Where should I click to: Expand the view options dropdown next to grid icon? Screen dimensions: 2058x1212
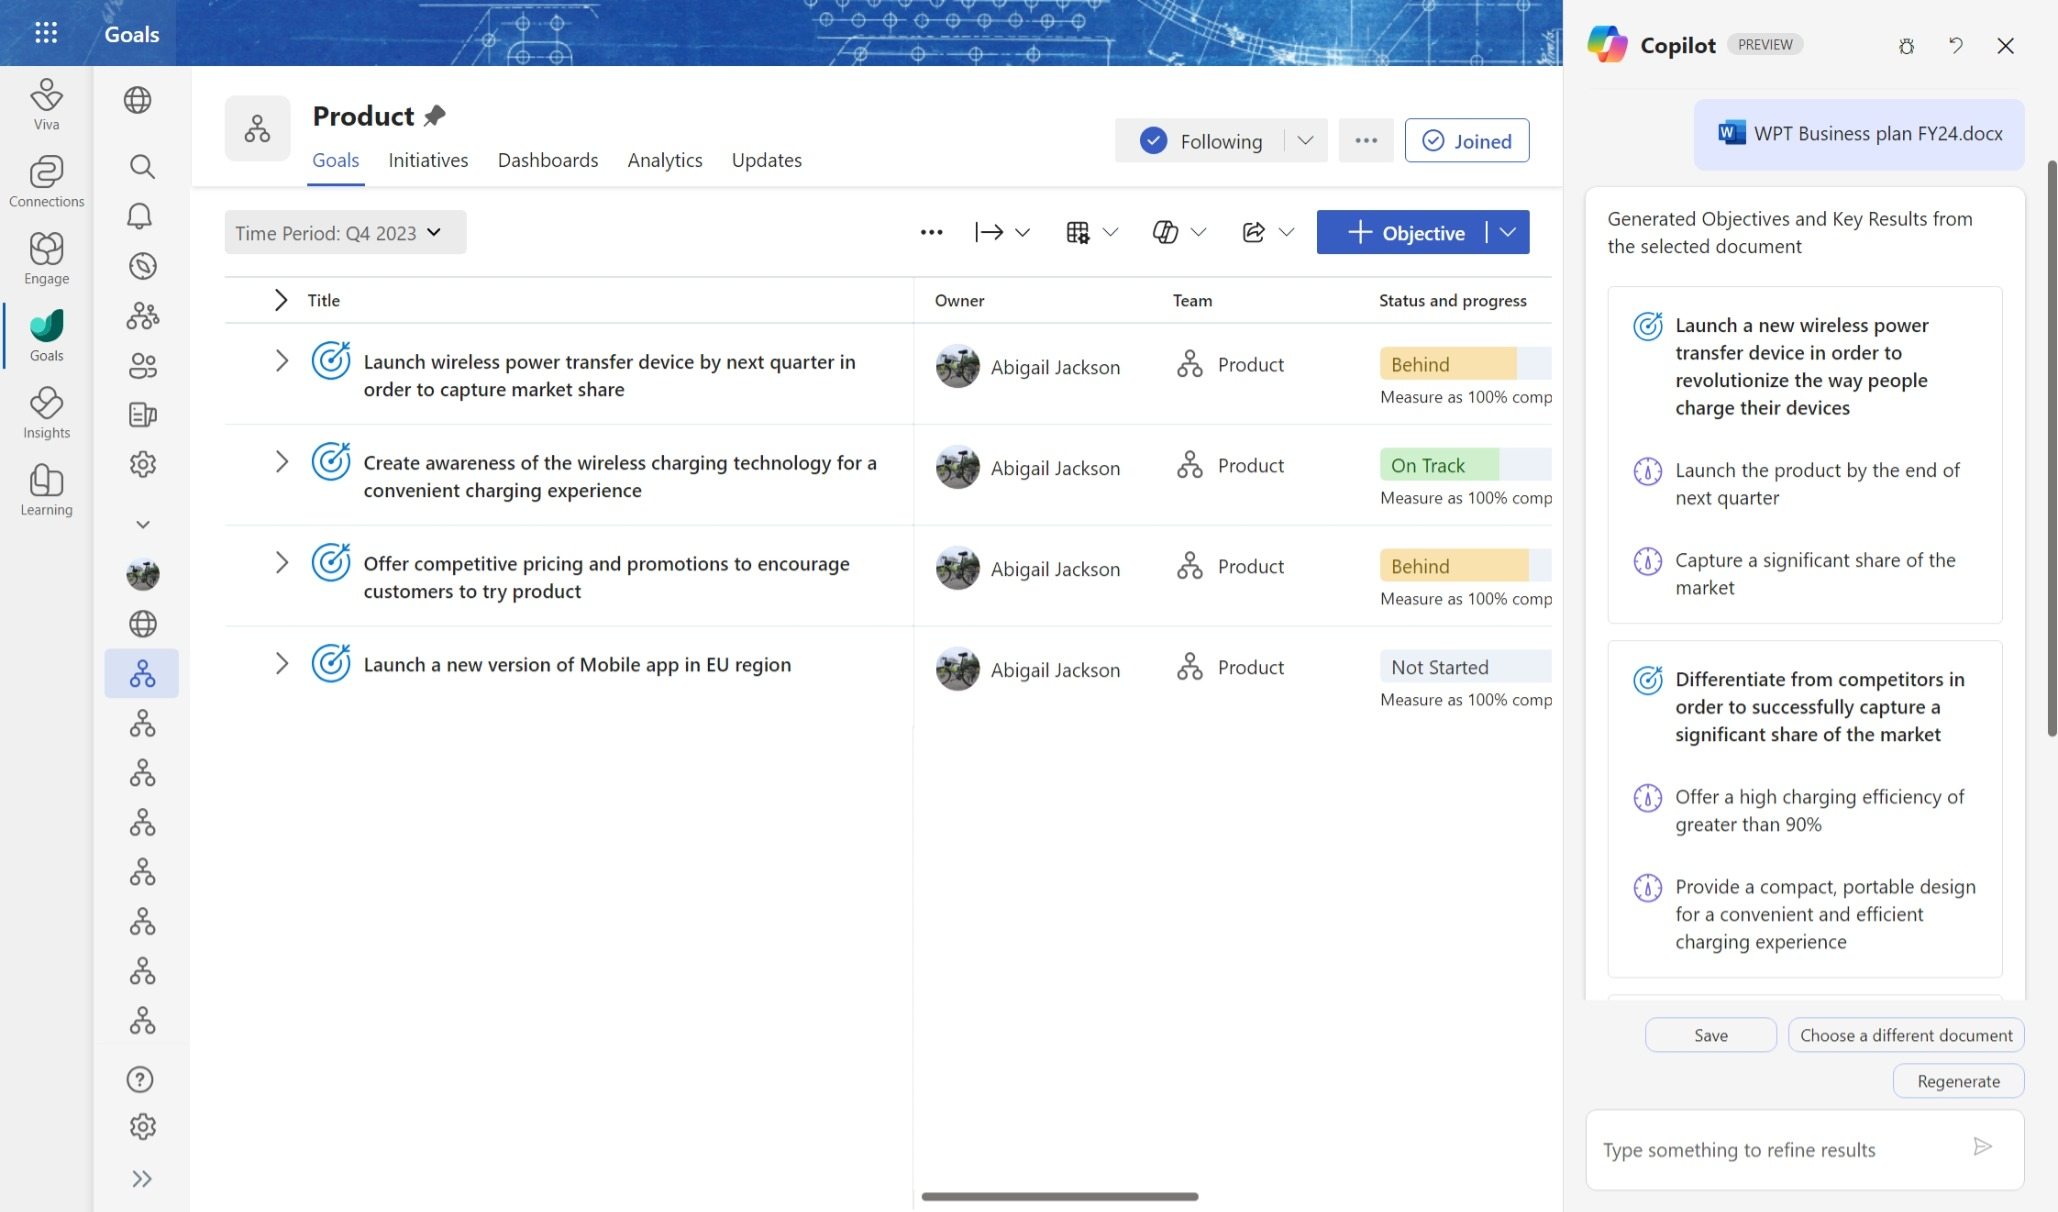[1110, 231]
